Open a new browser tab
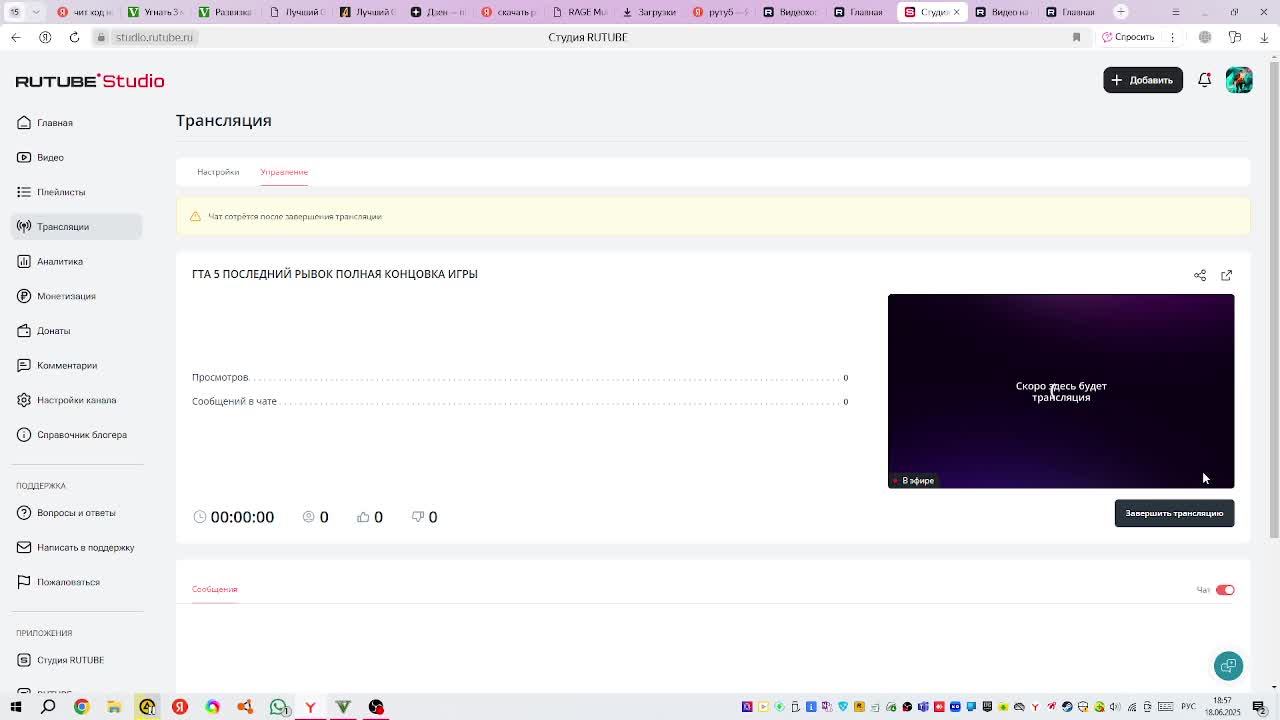1280x720 pixels. coord(1121,12)
